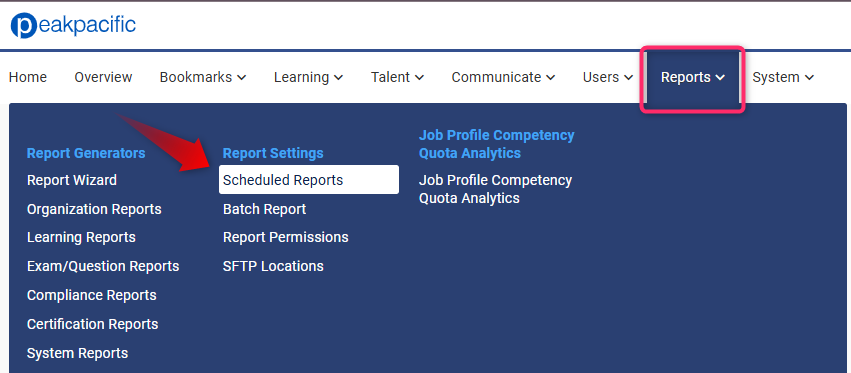
Task: Open the Report Wizard
Action: point(72,180)
